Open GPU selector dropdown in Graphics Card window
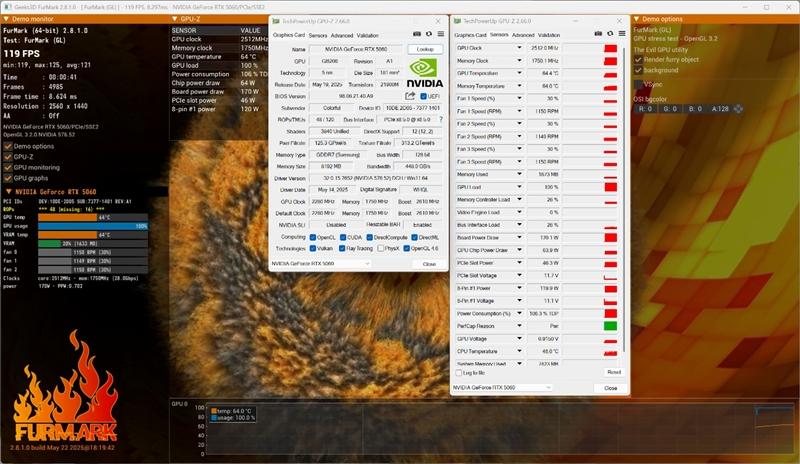The height and width of the screenshot is (464, 800). point(321,263)
